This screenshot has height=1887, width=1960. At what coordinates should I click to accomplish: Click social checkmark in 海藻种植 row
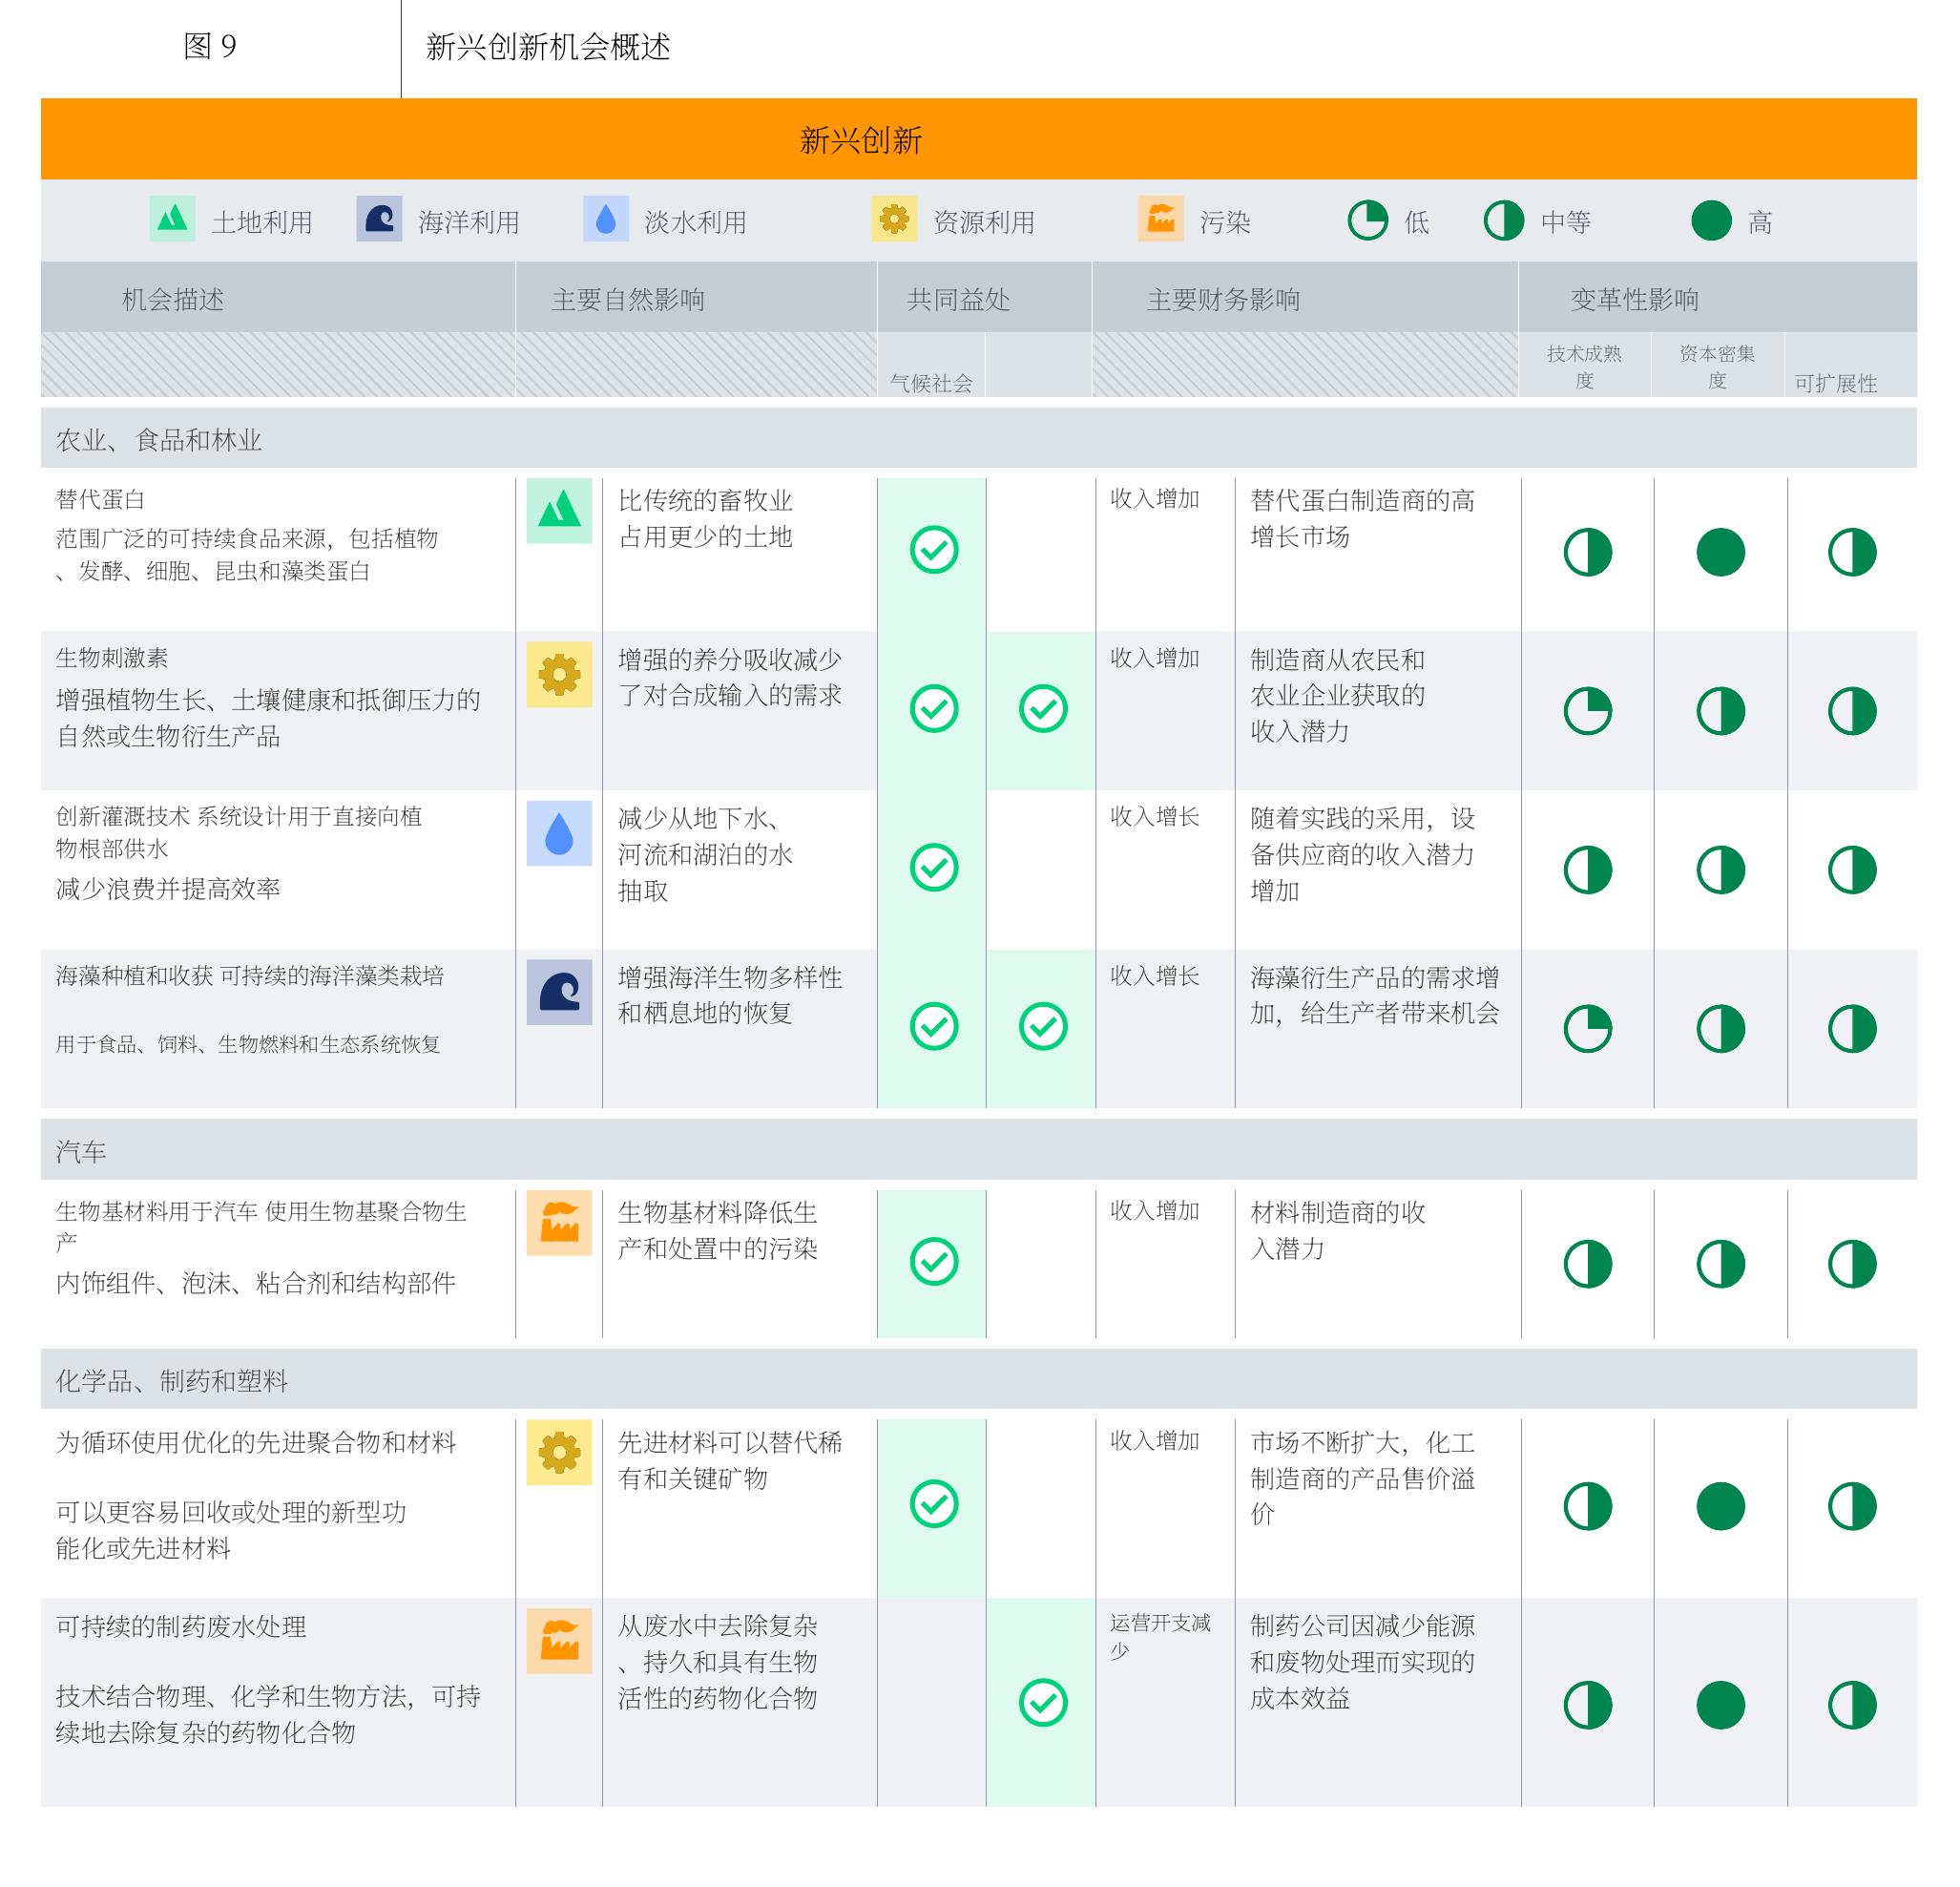(x=1043, y=1026)
